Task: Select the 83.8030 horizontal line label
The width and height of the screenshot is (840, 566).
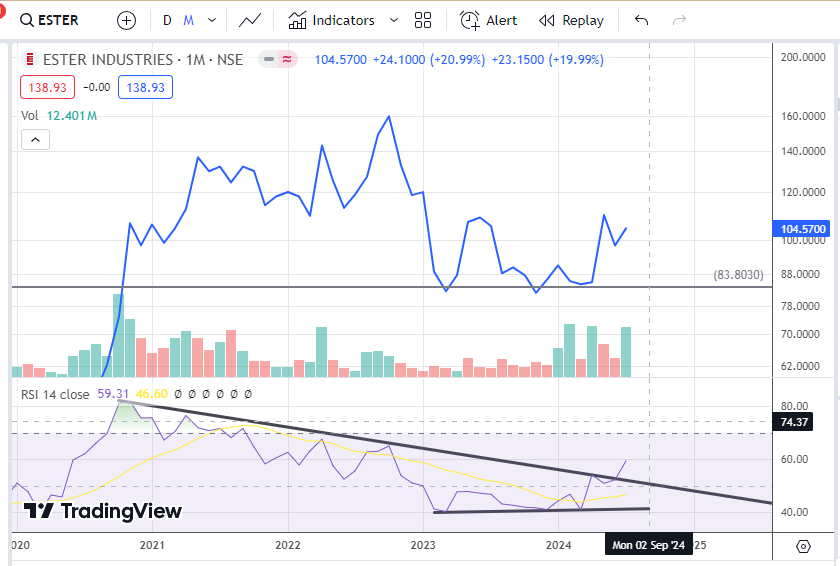Action: (738, 275)
